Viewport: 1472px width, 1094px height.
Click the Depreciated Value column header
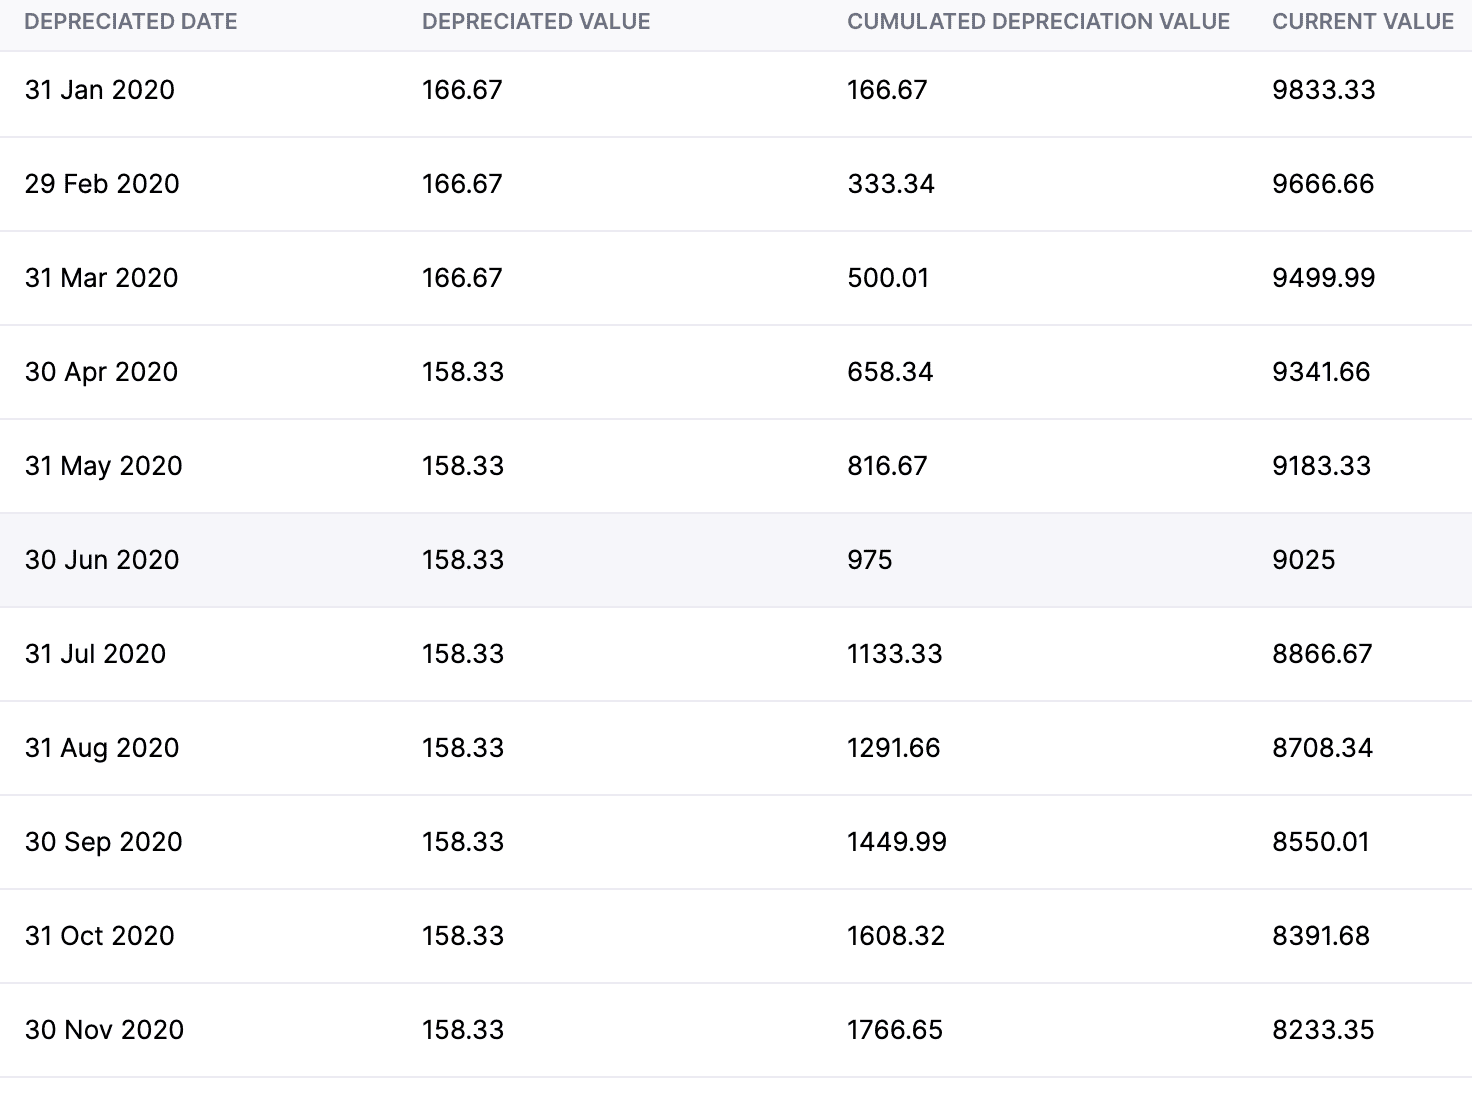click(x=536, y=22)
